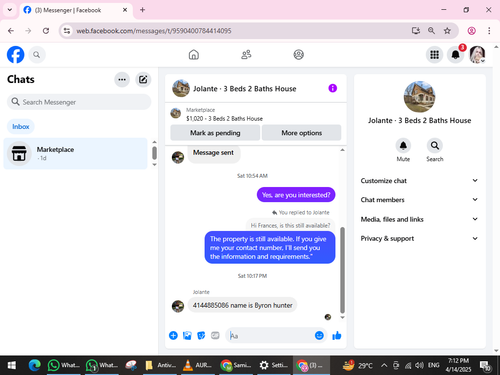Switch to the Messenger | Facebook browser tab
This screenshot has width=500, height=375.
pos(76,10)
